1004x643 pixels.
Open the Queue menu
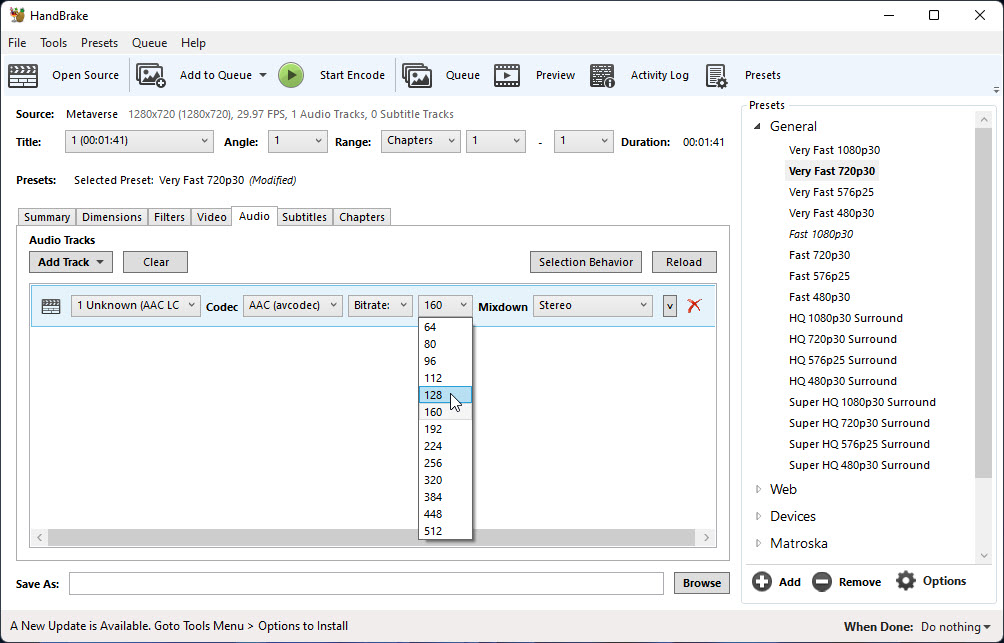pos(149,43)
